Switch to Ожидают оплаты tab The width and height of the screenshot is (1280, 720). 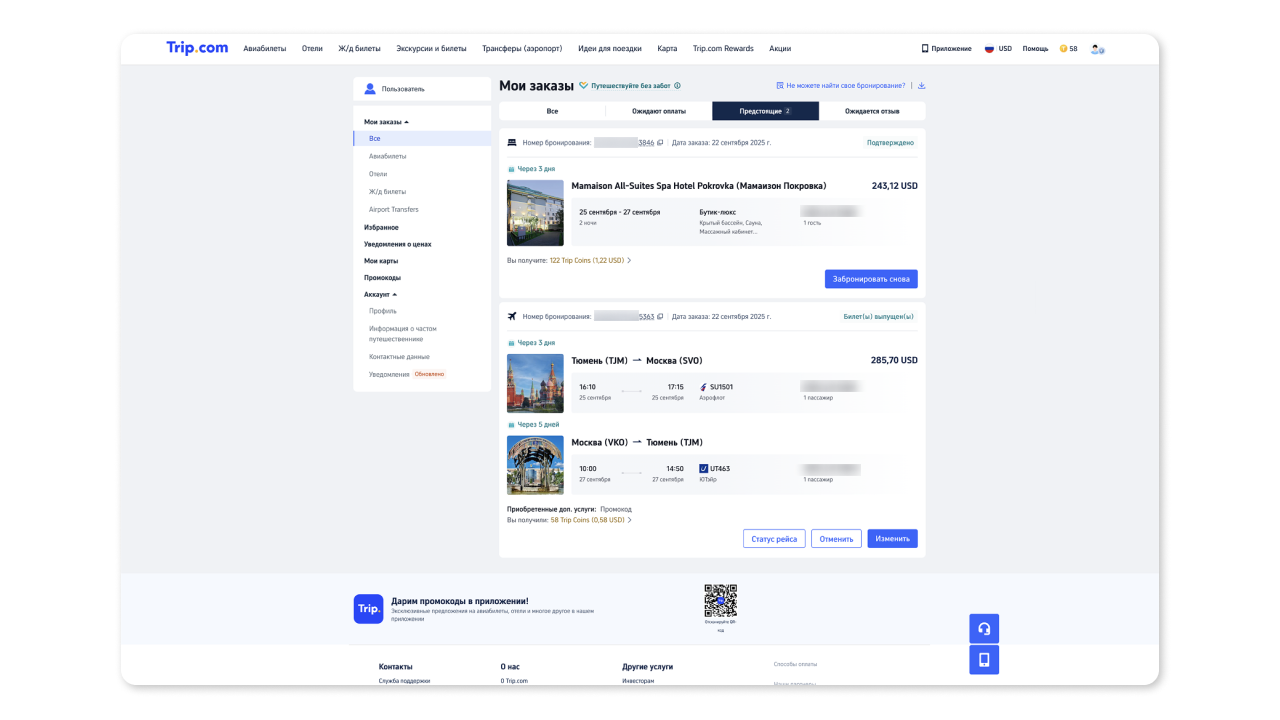(x=659, y=111)
